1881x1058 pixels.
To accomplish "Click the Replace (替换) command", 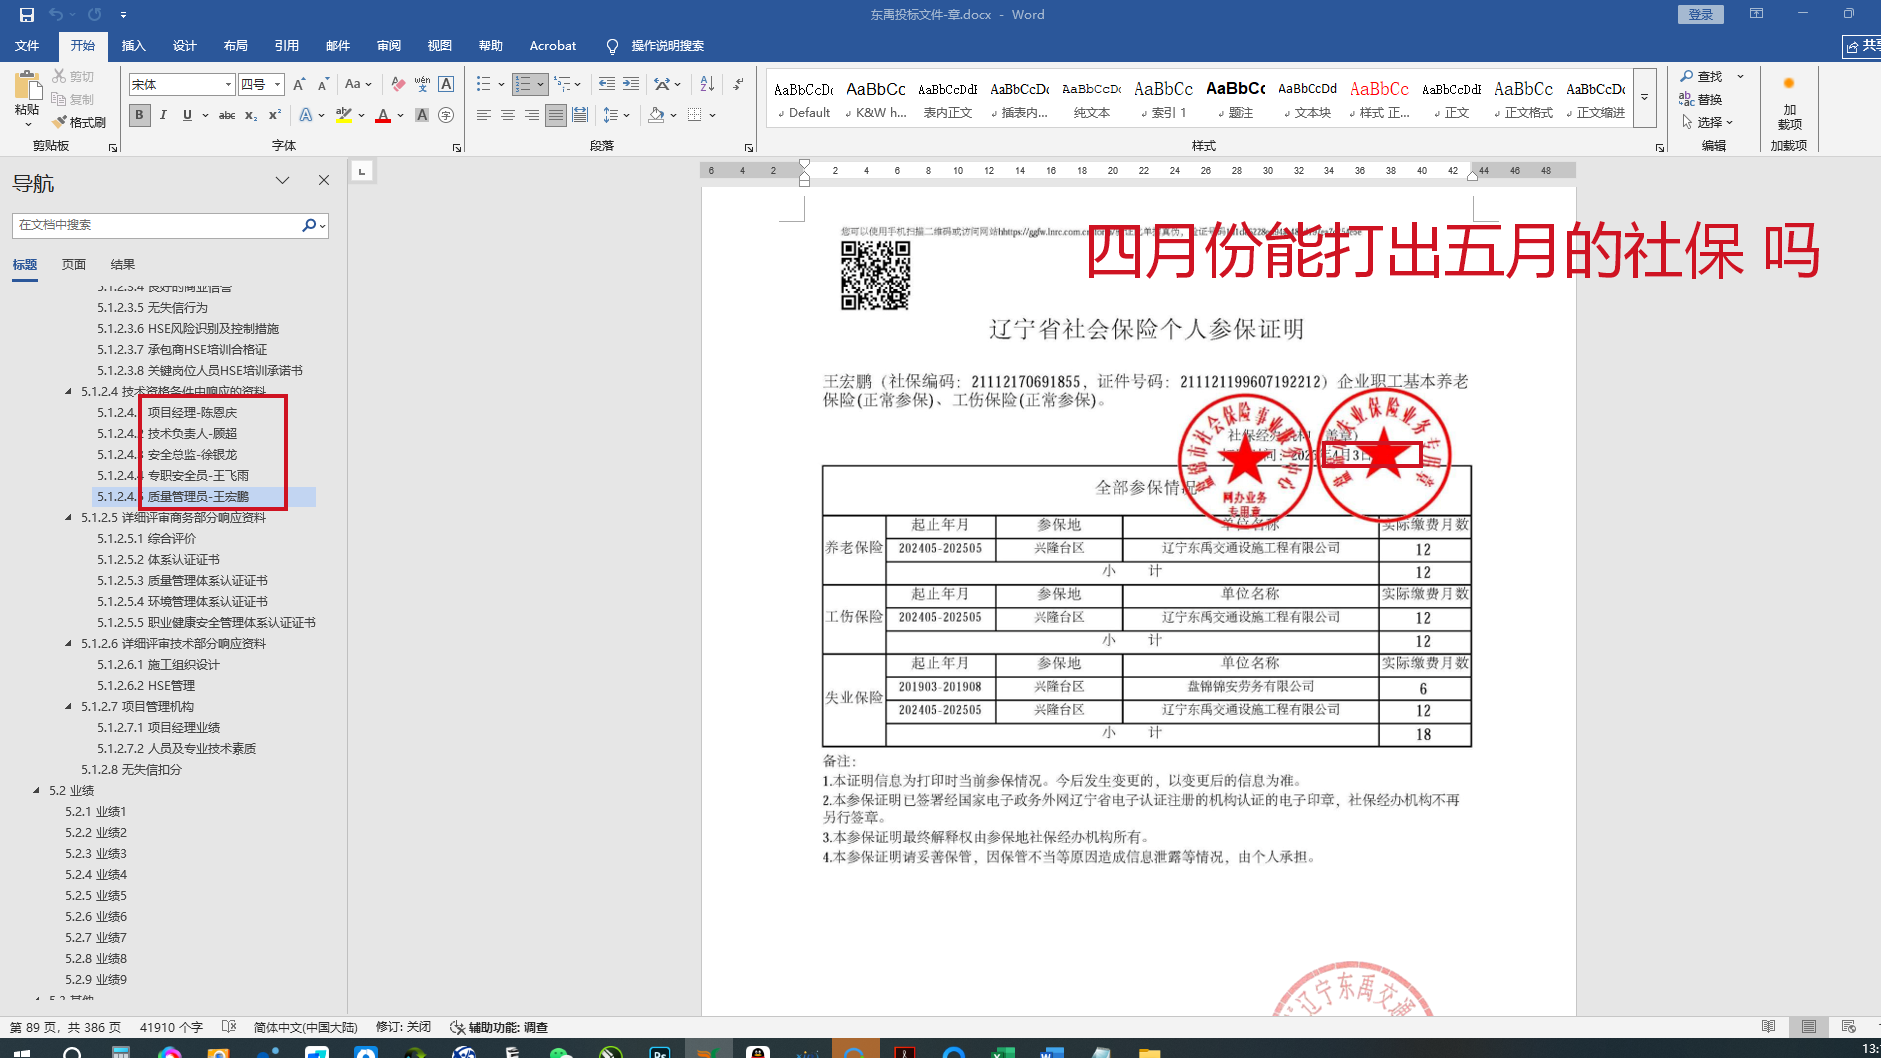I will coord(1701,99).
